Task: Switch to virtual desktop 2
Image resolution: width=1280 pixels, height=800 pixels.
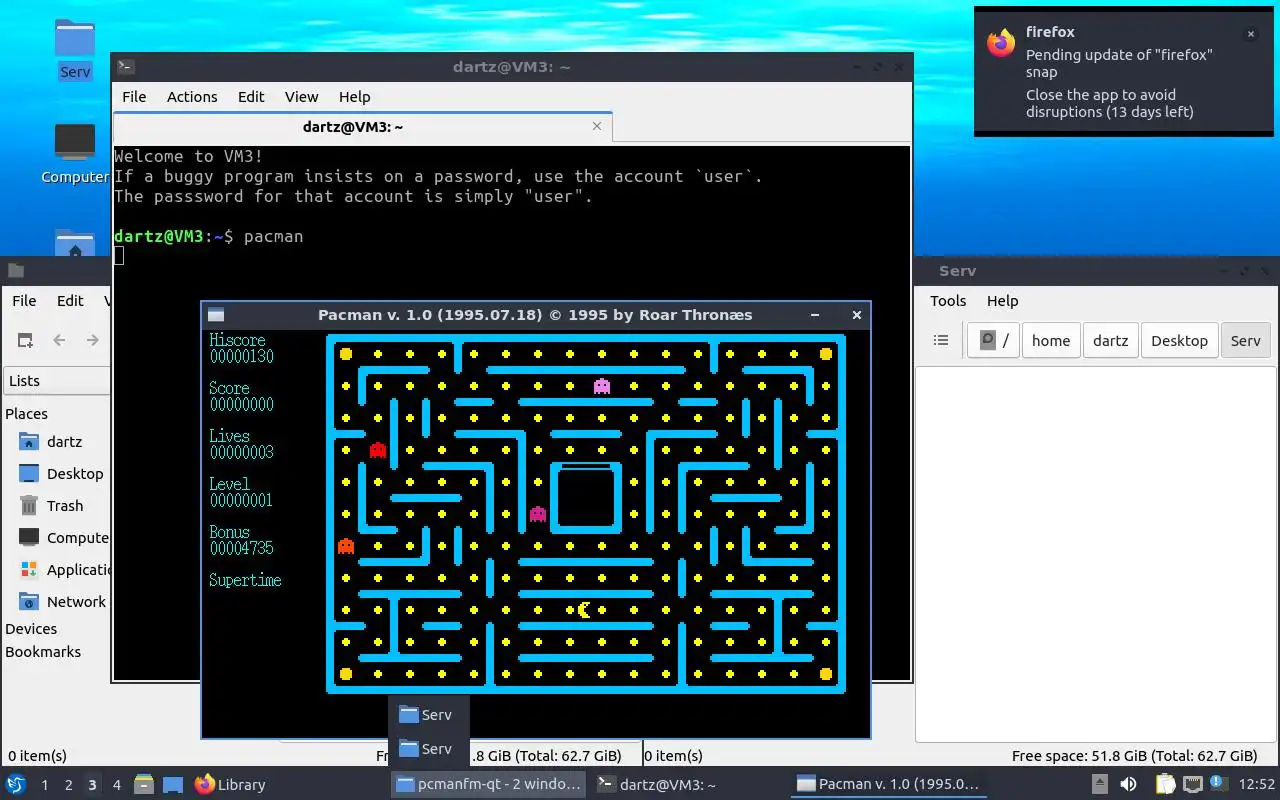Action: click(68, 785)
